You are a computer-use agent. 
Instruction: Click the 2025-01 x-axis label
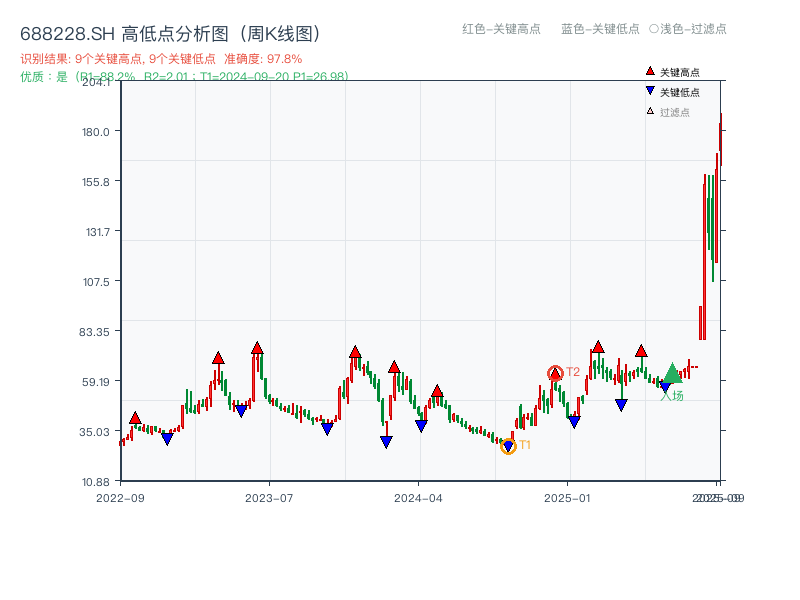tap(567, 498)
